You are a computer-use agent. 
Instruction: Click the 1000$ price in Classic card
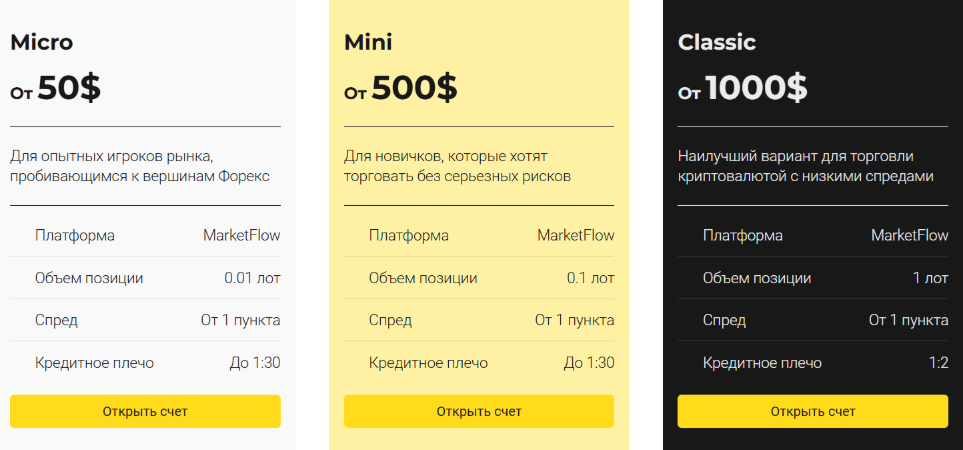click(756, 89)
